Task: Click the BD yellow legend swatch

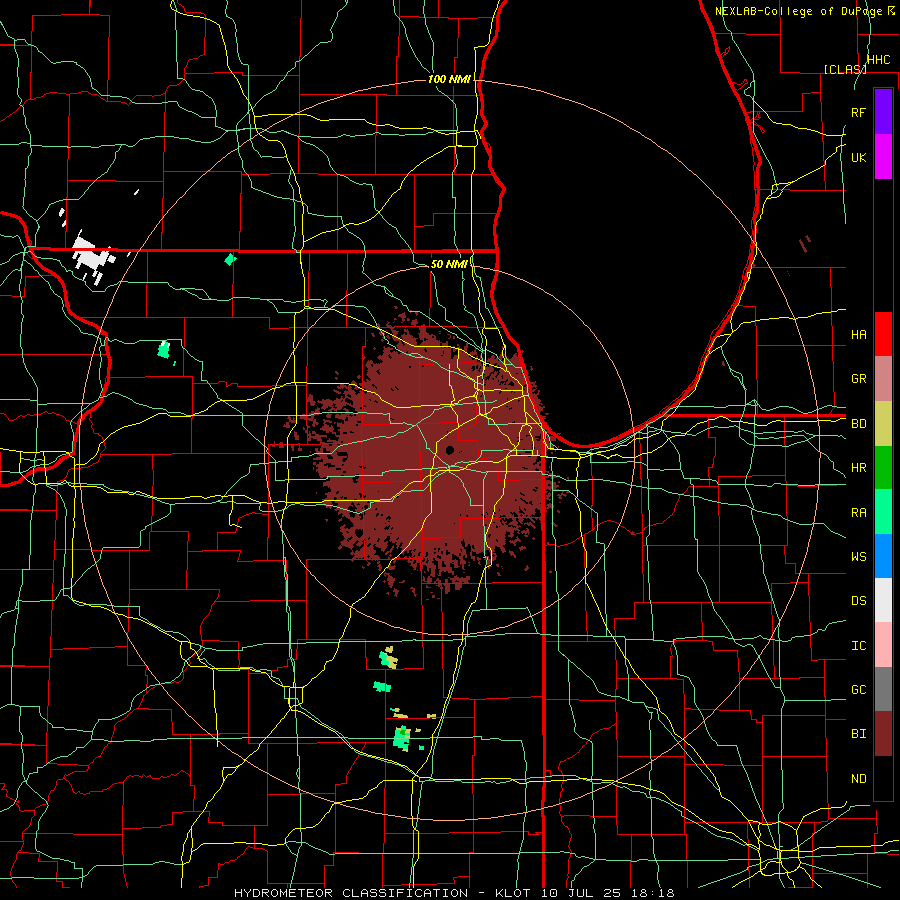Action: coord(883,424)
